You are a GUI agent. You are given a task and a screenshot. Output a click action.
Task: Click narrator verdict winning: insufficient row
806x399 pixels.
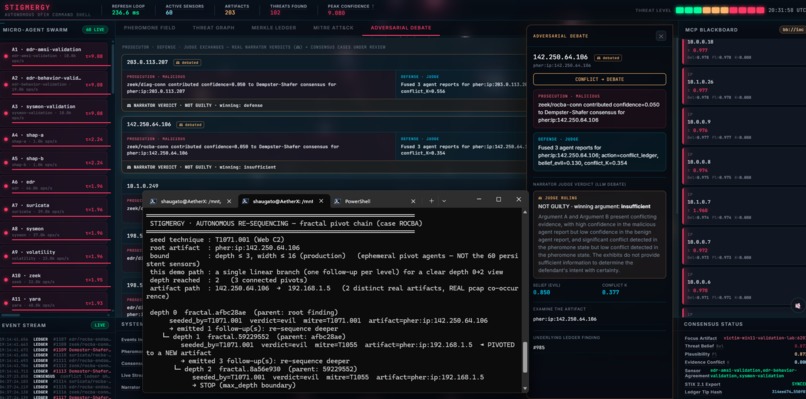324,167
